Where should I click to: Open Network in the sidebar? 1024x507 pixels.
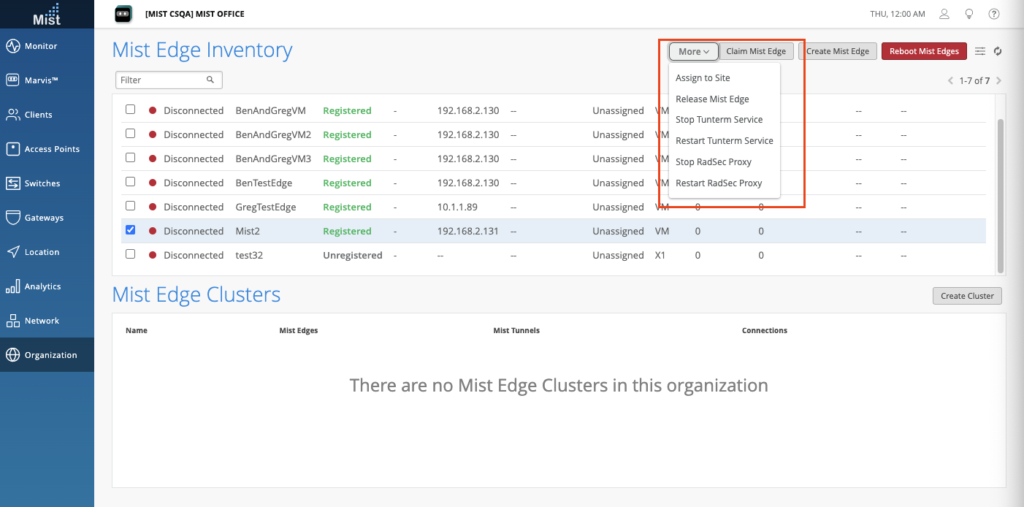[x=47, y=321]
